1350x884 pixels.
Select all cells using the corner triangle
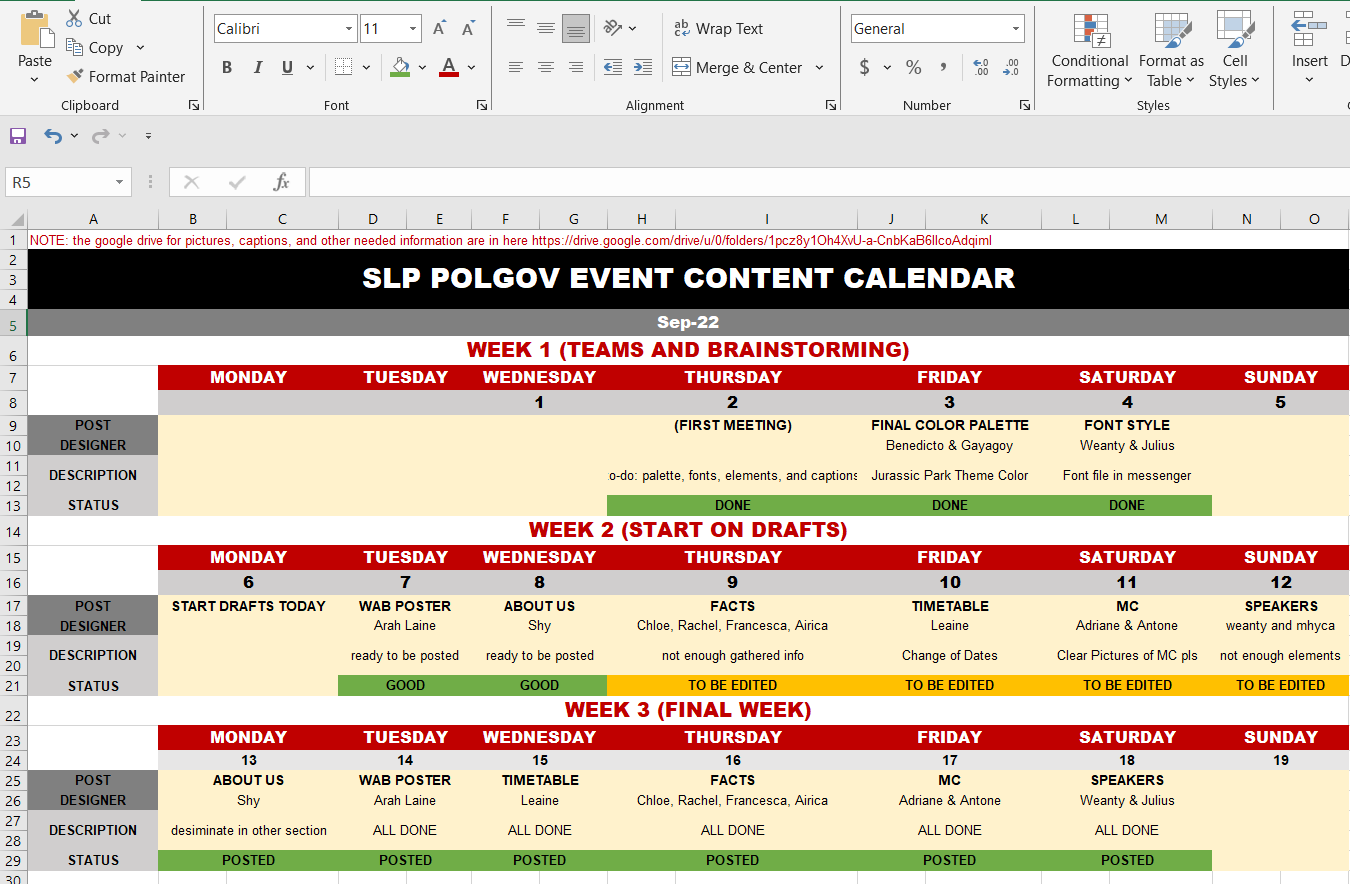[17, 220]
